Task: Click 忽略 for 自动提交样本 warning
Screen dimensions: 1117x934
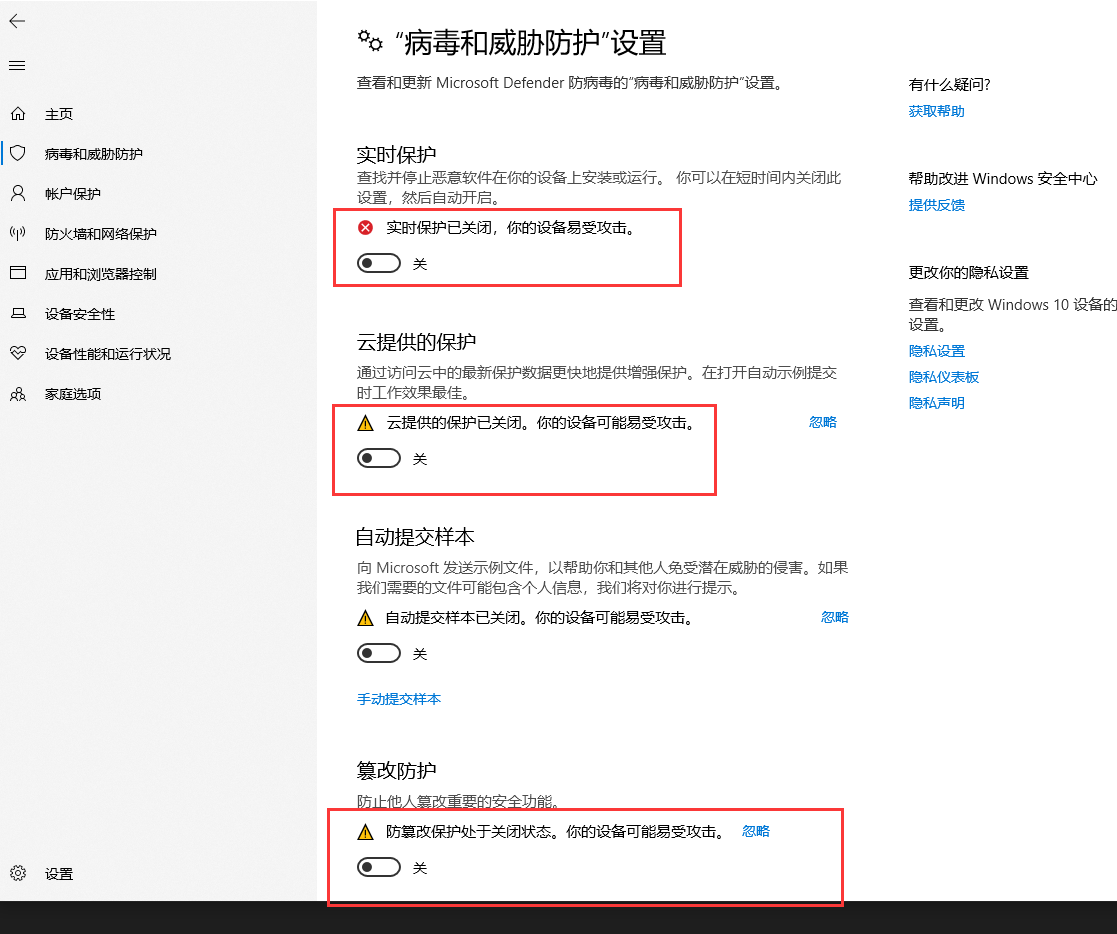Action: click(x=835, y=617)
